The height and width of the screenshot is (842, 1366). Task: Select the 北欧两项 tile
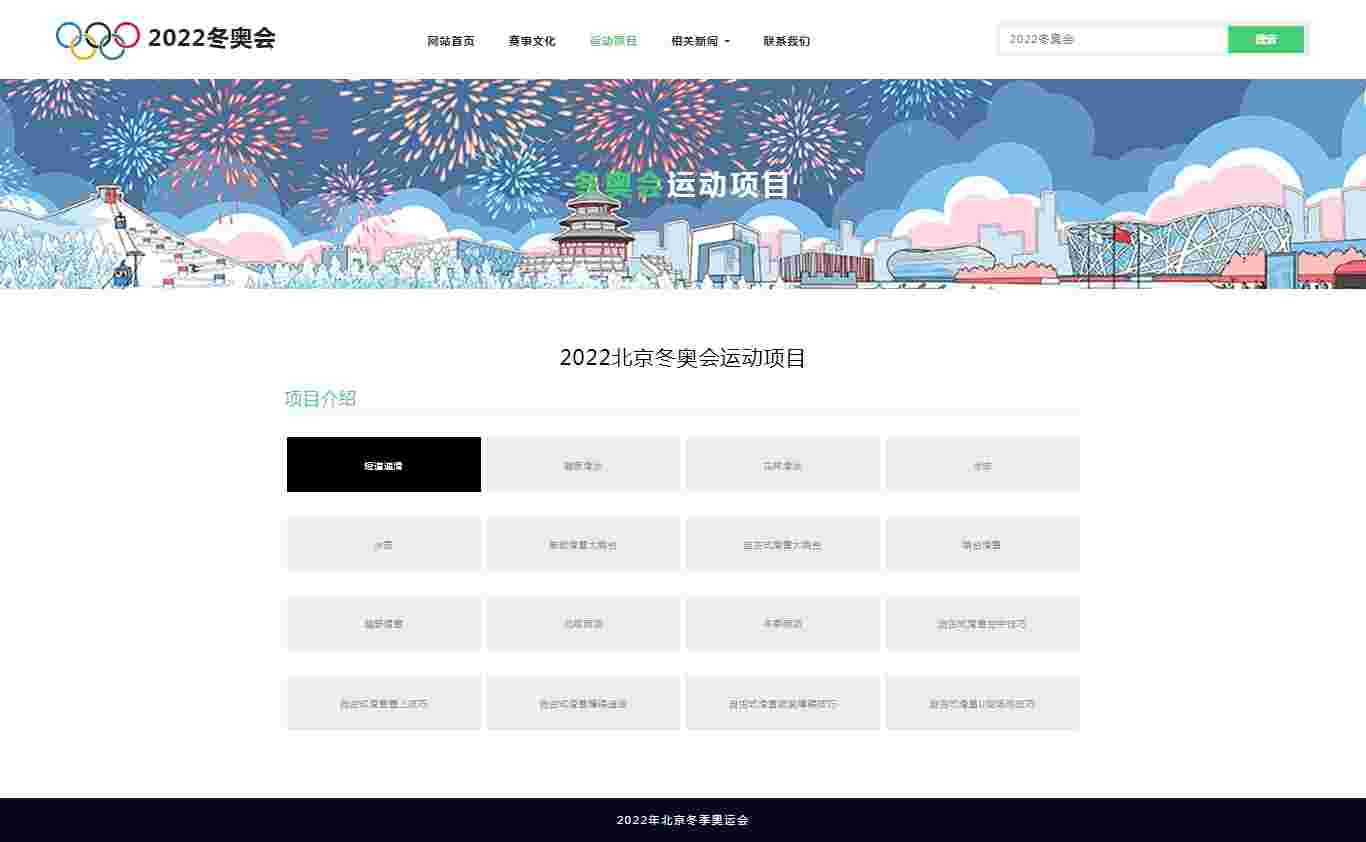(584, 624)
